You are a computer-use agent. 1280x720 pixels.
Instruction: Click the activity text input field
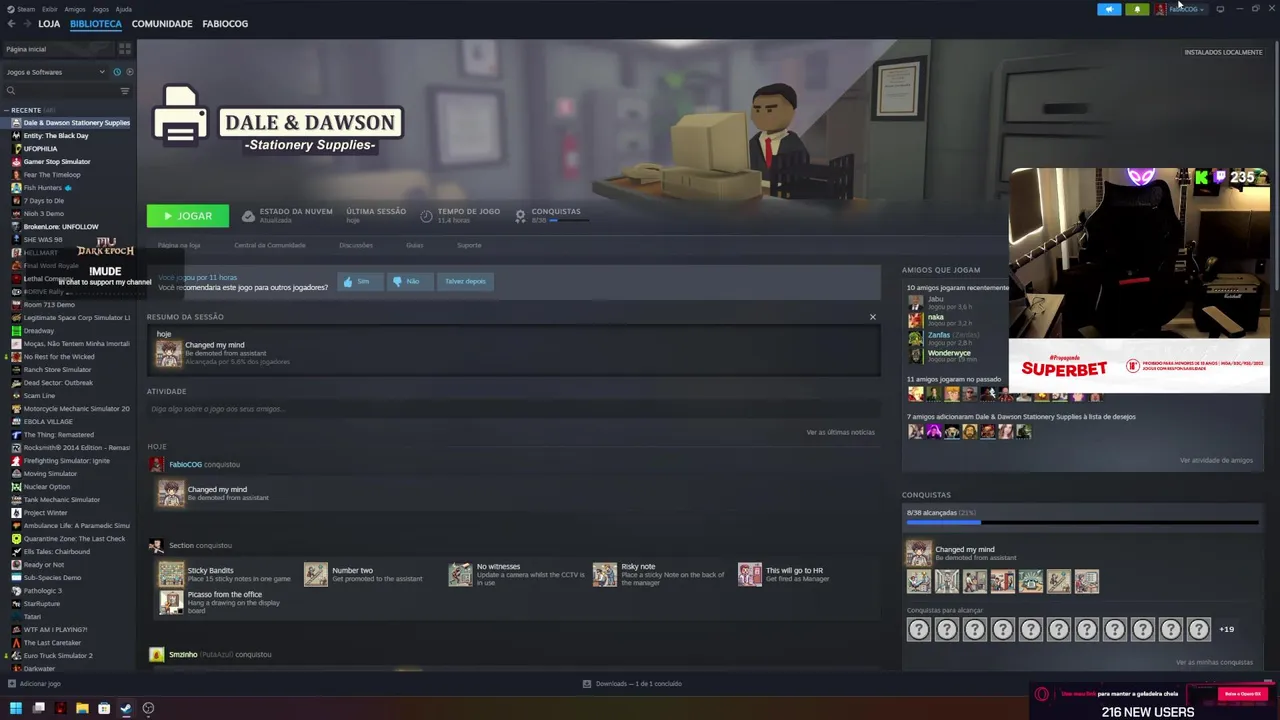pyautogui.click(x=513, y=409)
